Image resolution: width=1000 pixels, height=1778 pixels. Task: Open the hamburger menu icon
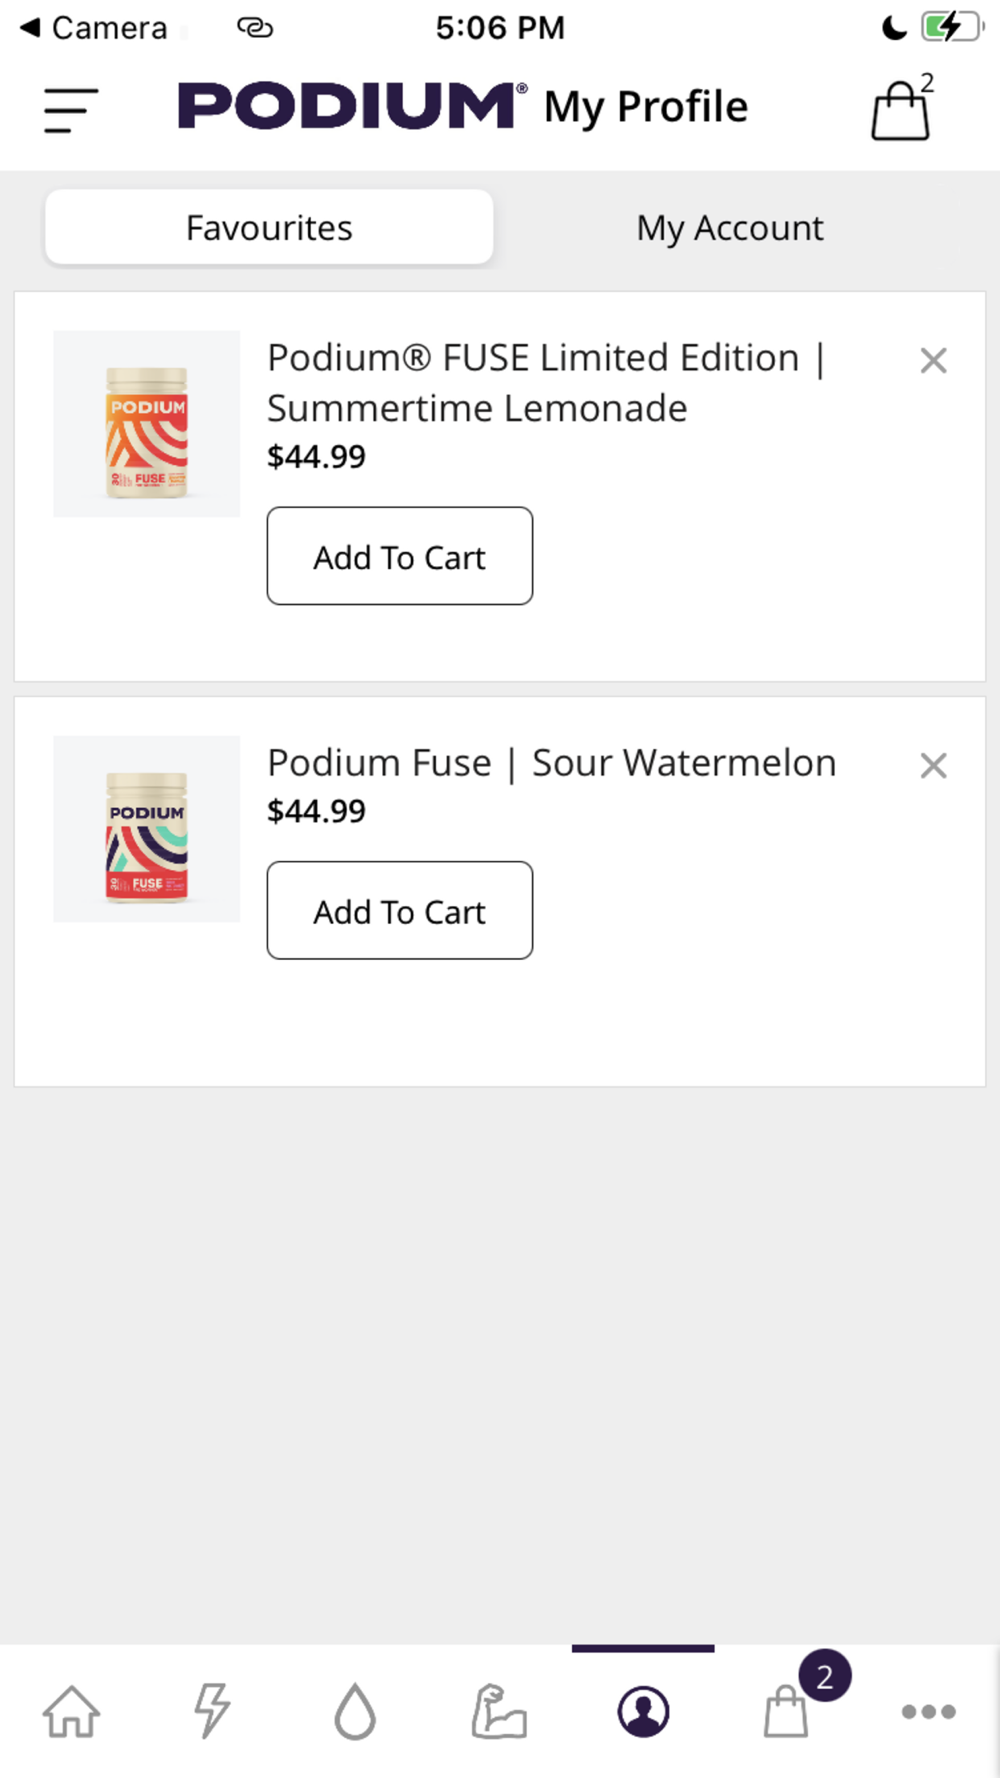coord(71,110)
